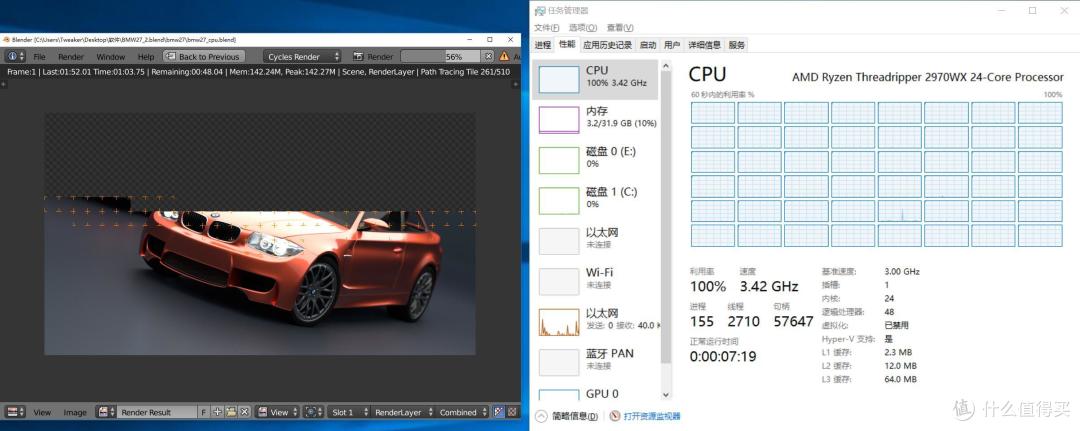Viewport: 1080px width, 431px height.
Task: Select 磁盘 1 (C:) in sidebar
Action: point(595,200)
